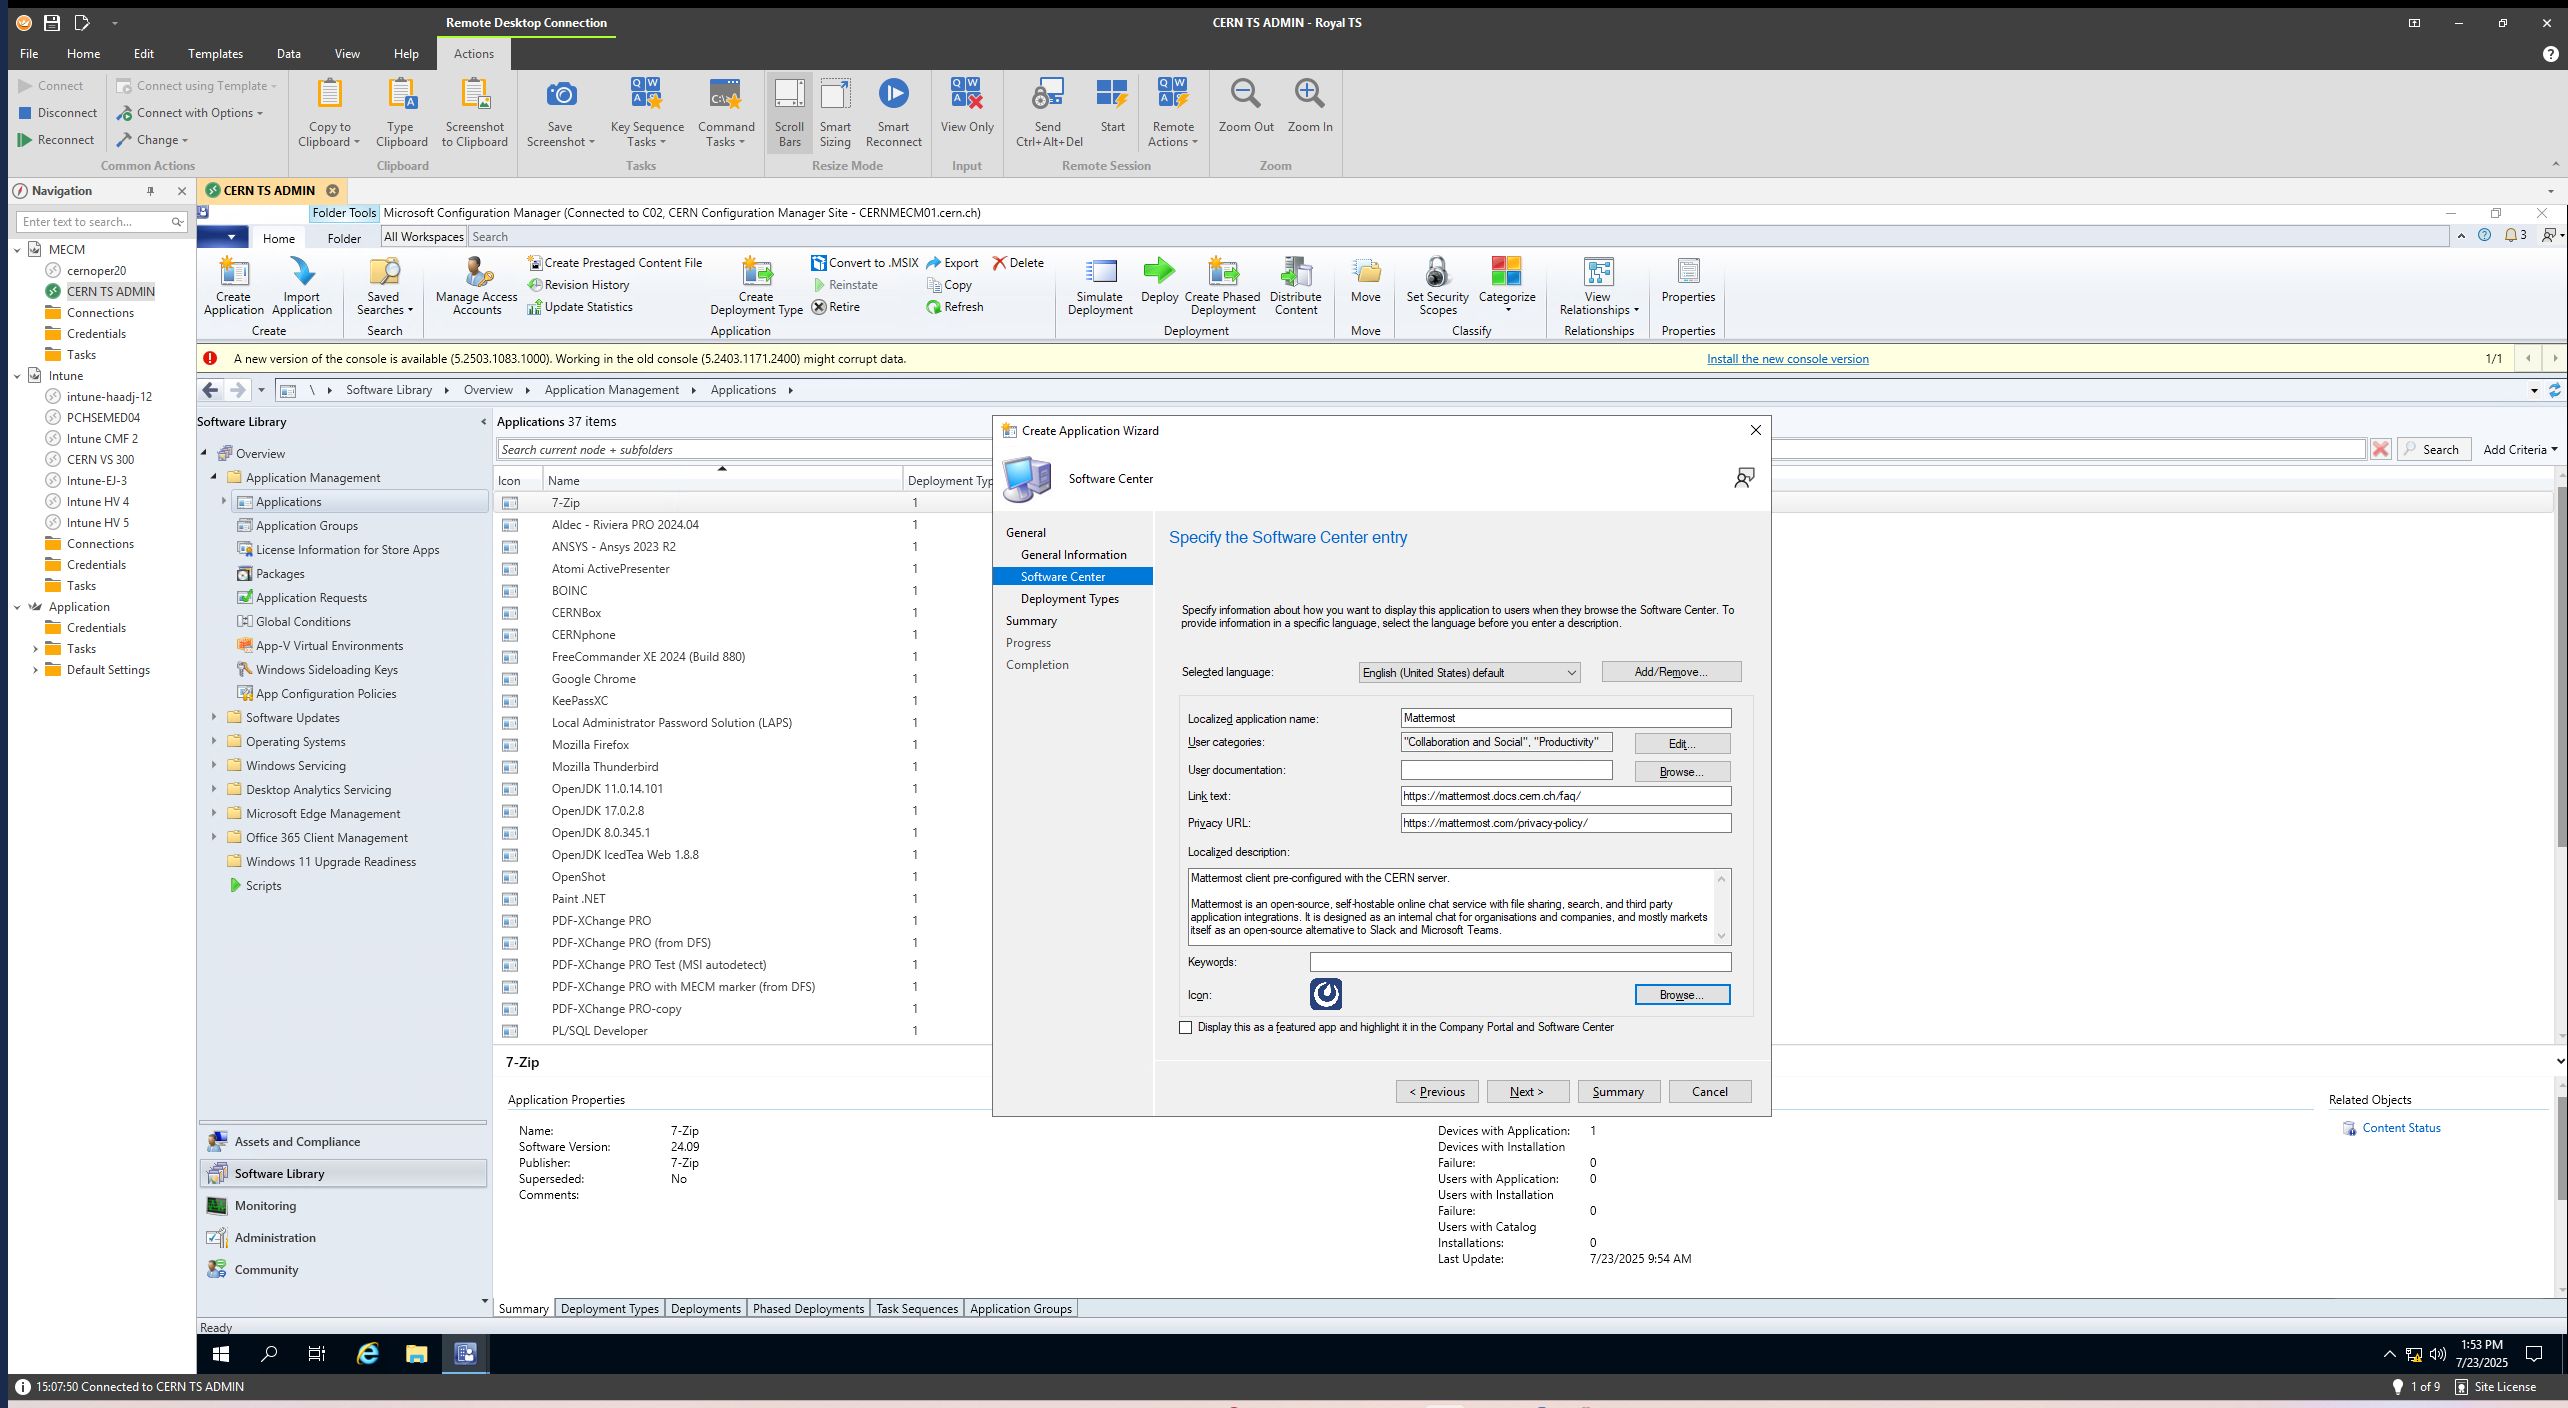The height and width of the screenshot is (1408, 2568).
Task: Open View Relationships dropdown
Action: coord(1599,286)
